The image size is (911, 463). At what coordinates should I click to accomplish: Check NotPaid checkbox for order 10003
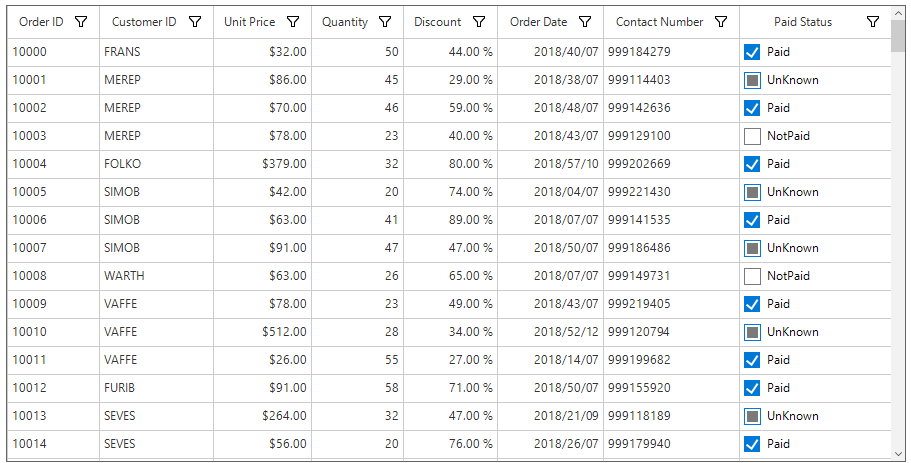[752, 136]
